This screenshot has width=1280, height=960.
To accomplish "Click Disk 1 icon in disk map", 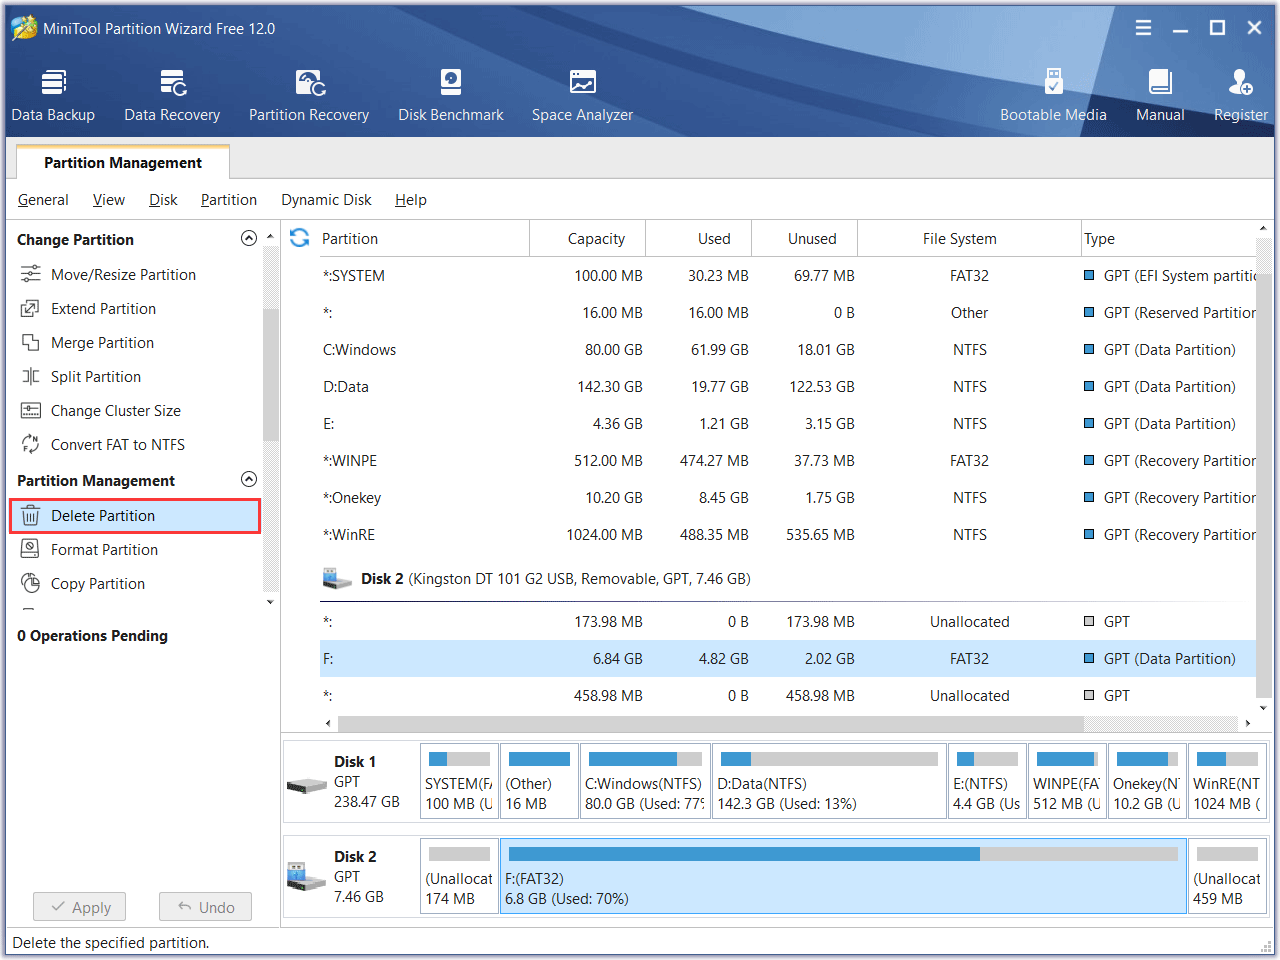I will click(x=306, y=785).
